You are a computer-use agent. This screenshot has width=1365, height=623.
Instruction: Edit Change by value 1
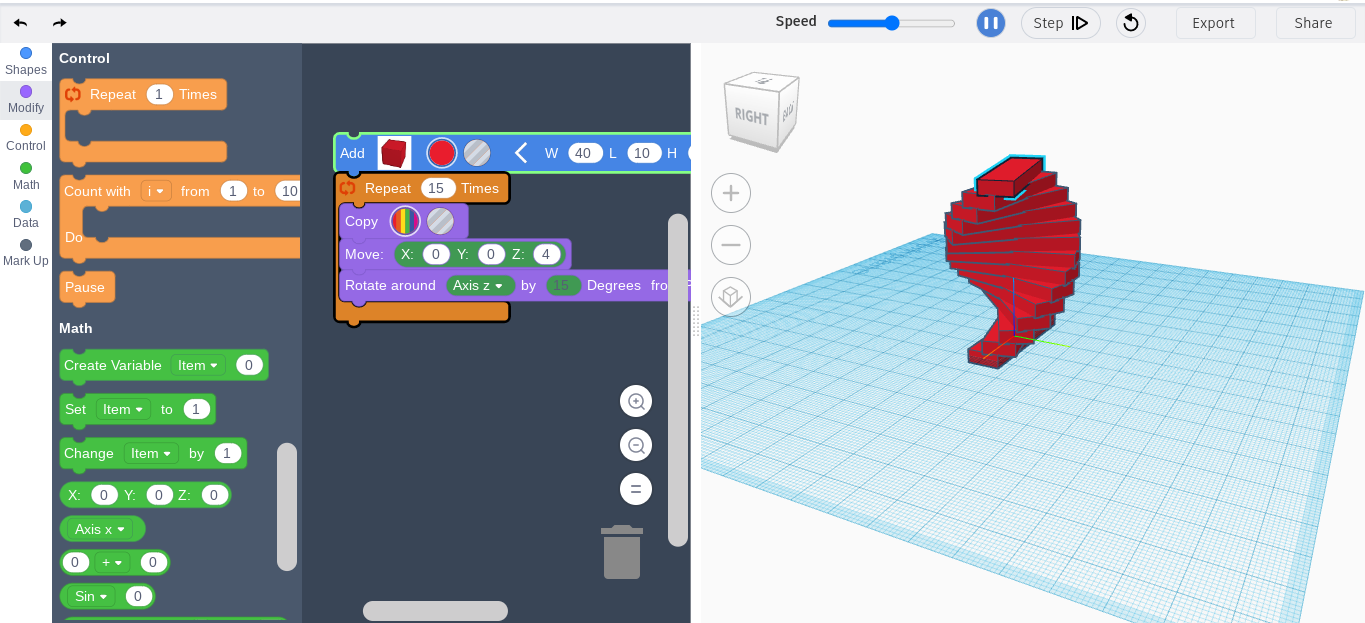point(228,453)
